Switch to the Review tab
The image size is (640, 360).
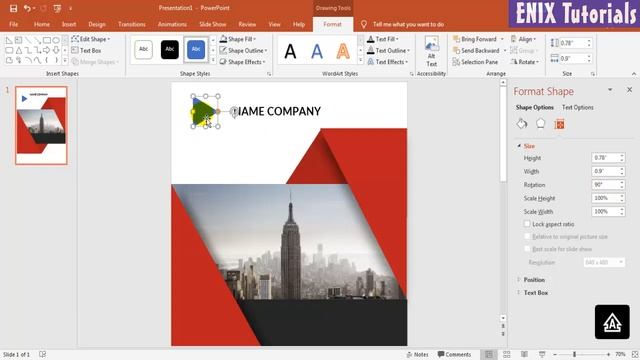[x=247, y=24]
